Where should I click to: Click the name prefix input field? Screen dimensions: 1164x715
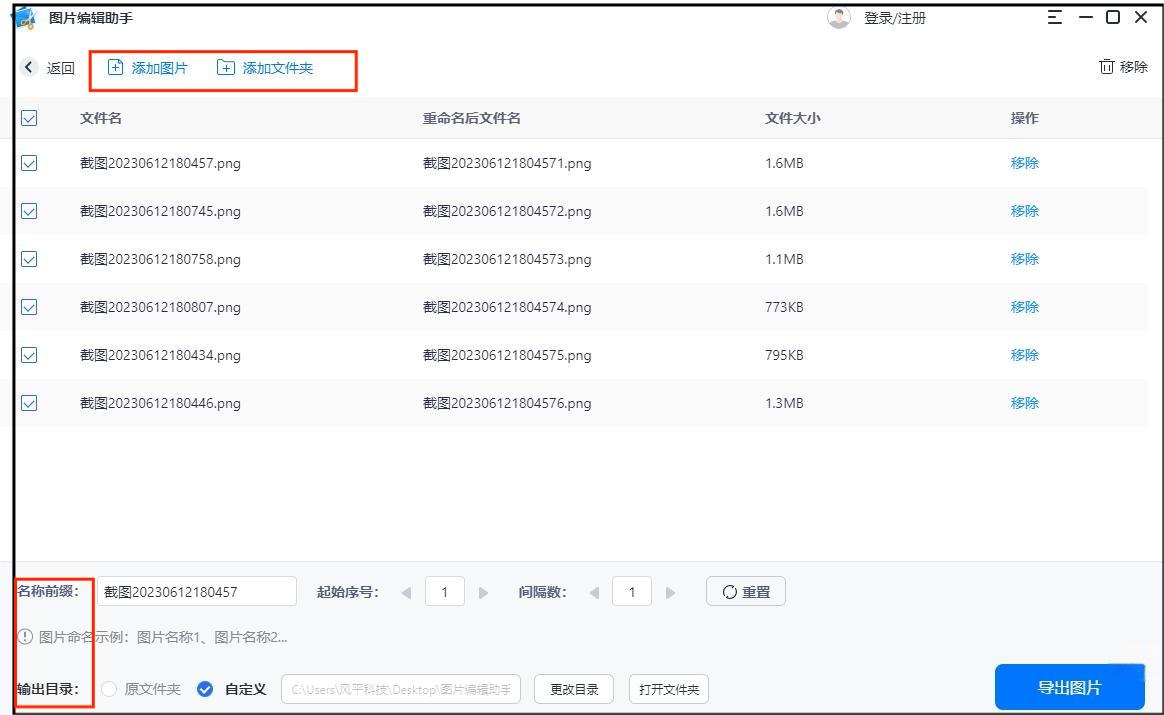[195, 590]
